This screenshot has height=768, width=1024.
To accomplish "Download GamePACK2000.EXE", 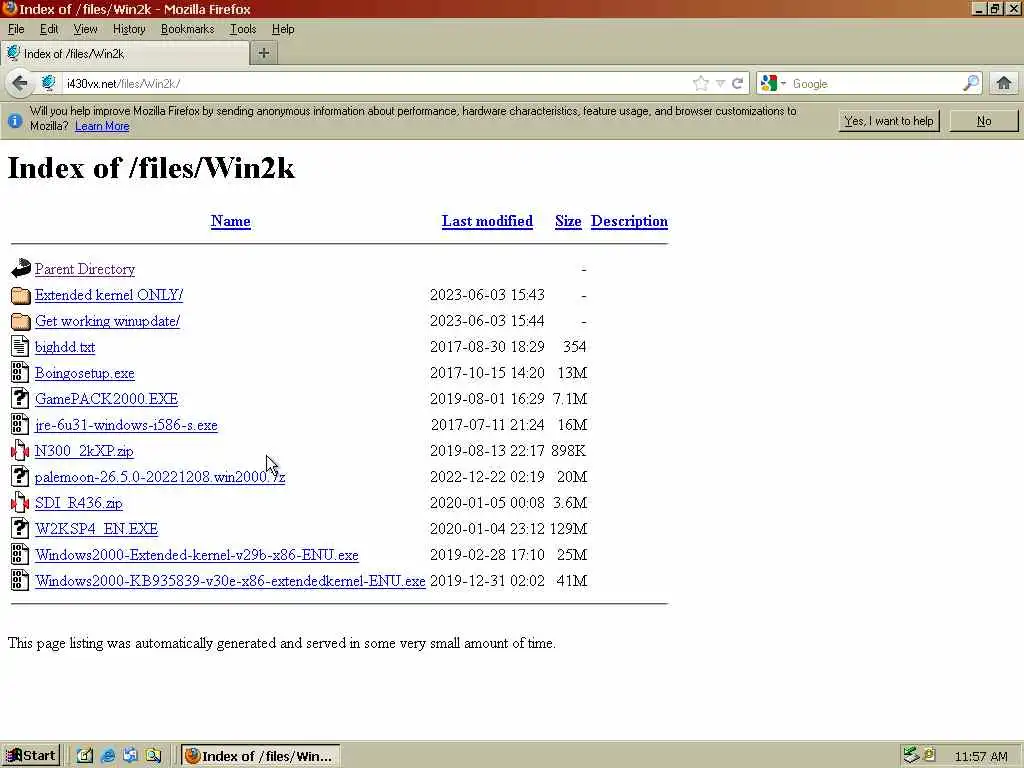I will point(106,399).
